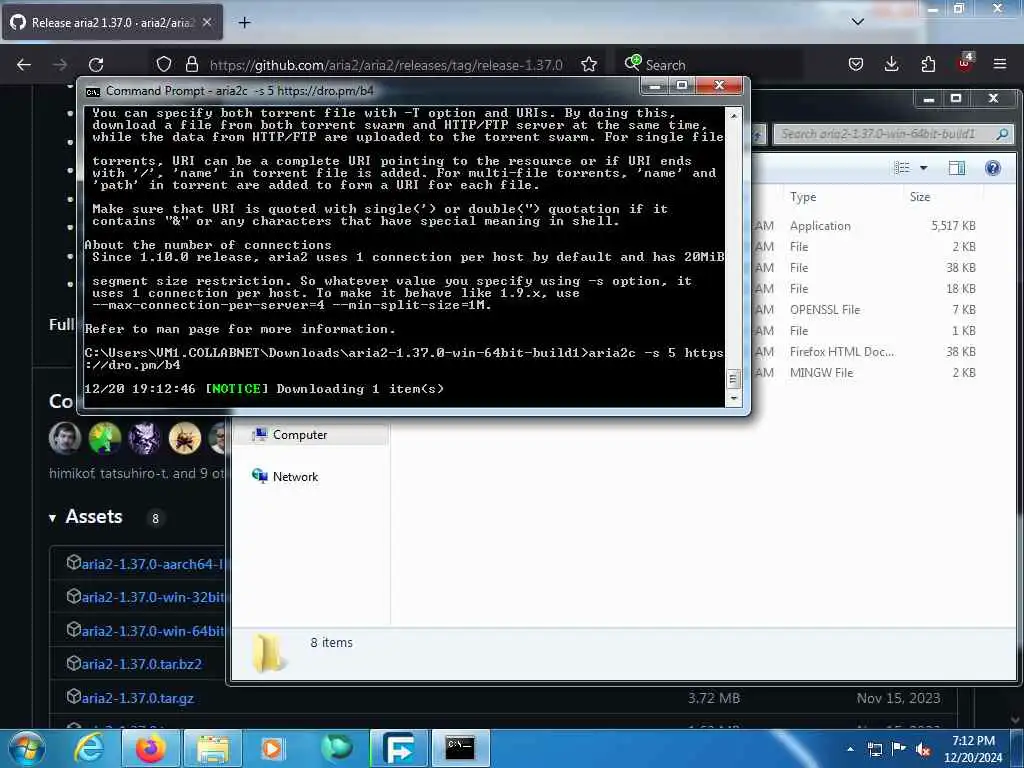Open network tray icon

[874, 749]
